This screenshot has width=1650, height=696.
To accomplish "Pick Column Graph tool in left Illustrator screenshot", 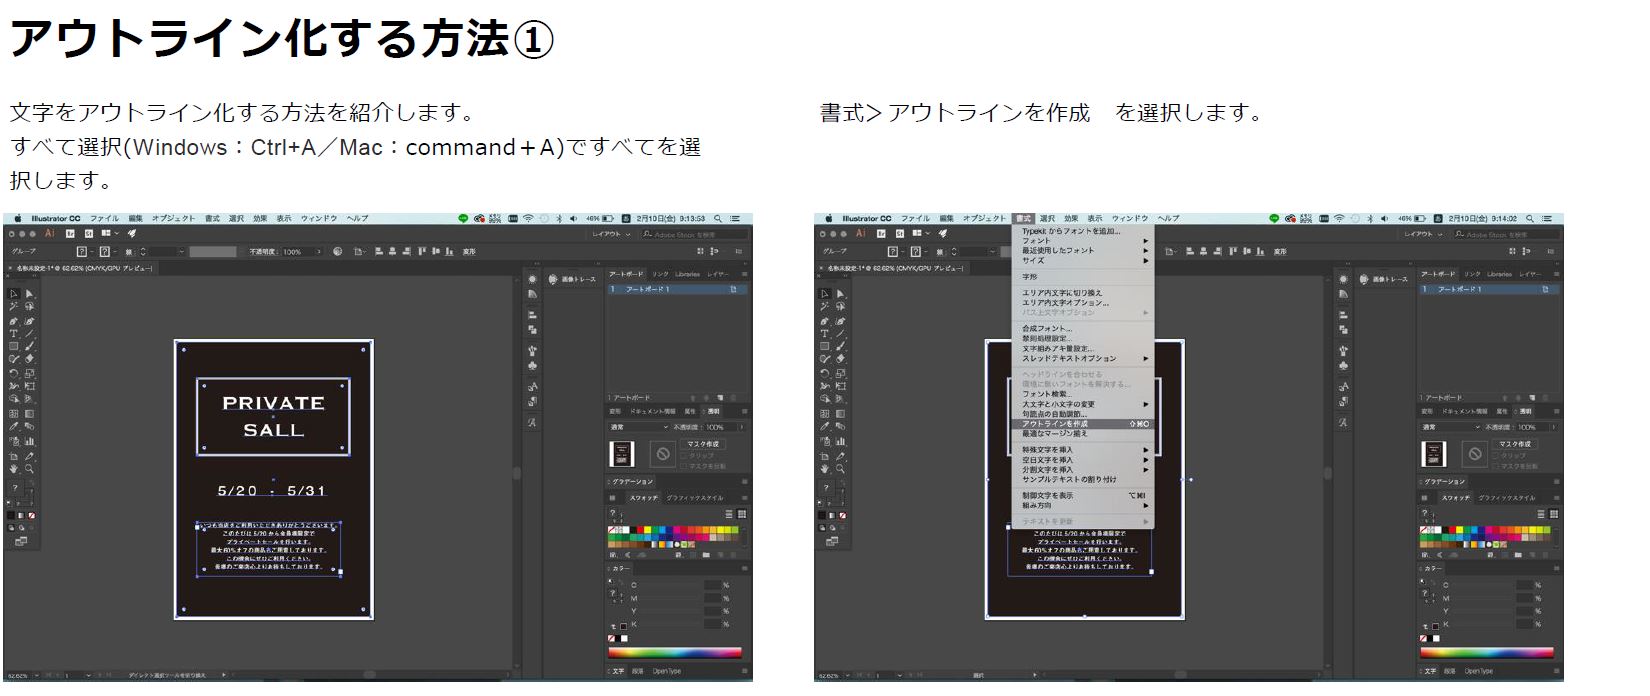I will pos(29,441).
